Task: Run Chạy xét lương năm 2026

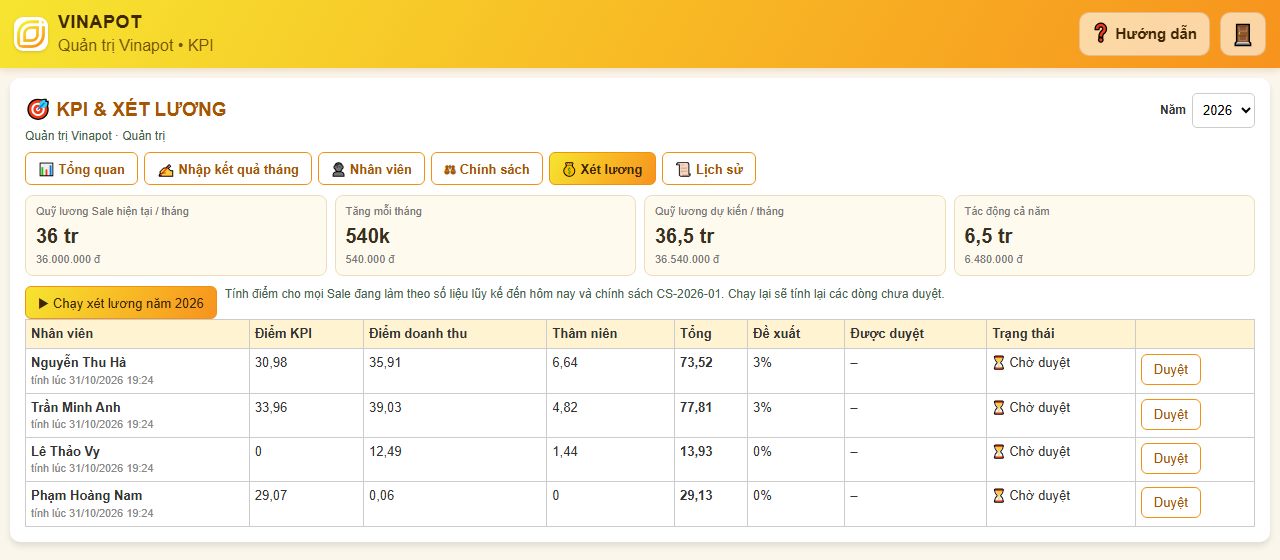Action: pyautogui.click(x=121, y=303)
